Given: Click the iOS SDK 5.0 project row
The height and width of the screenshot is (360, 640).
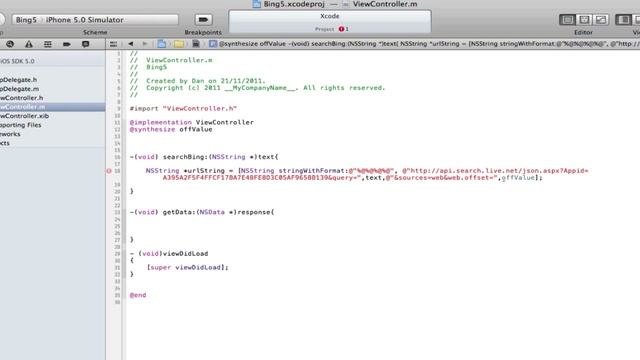Looking at the screenshot, I should click(x=17, y=61).
